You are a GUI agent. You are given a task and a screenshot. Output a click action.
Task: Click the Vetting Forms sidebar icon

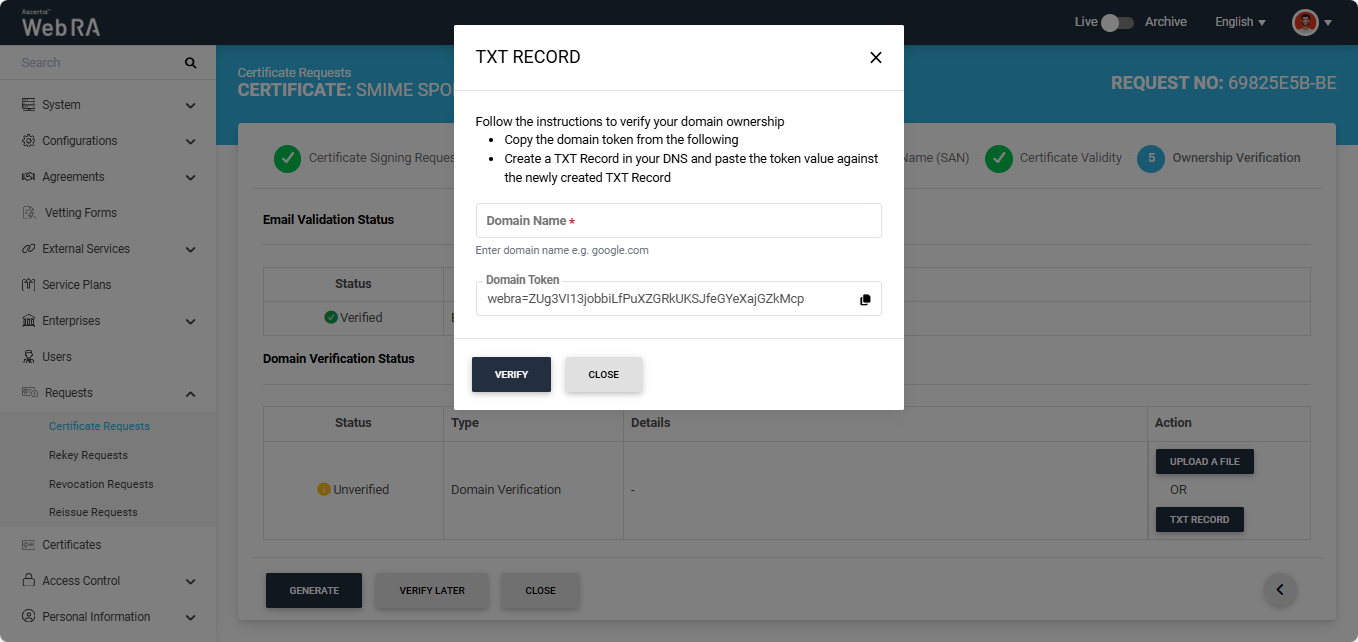29,213
